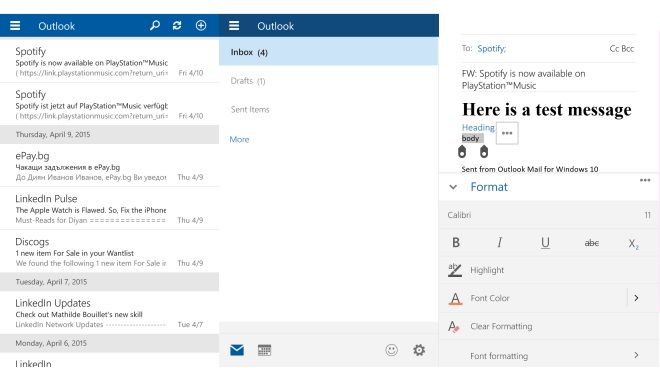Image resolution: width=660 pixels, height=368 pixels.
Task: Click 'Here is a test message' heading
Action: (546, 109)
